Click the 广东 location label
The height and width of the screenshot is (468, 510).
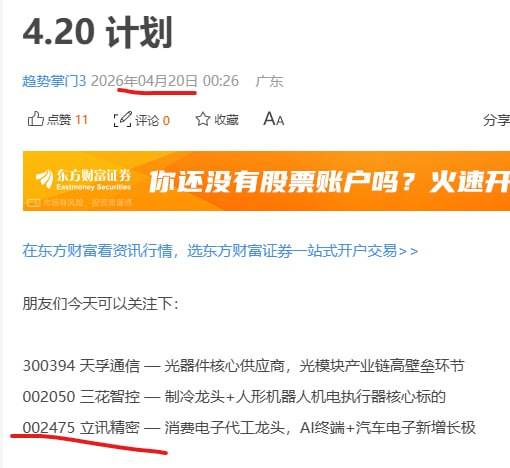click(269, 81)
